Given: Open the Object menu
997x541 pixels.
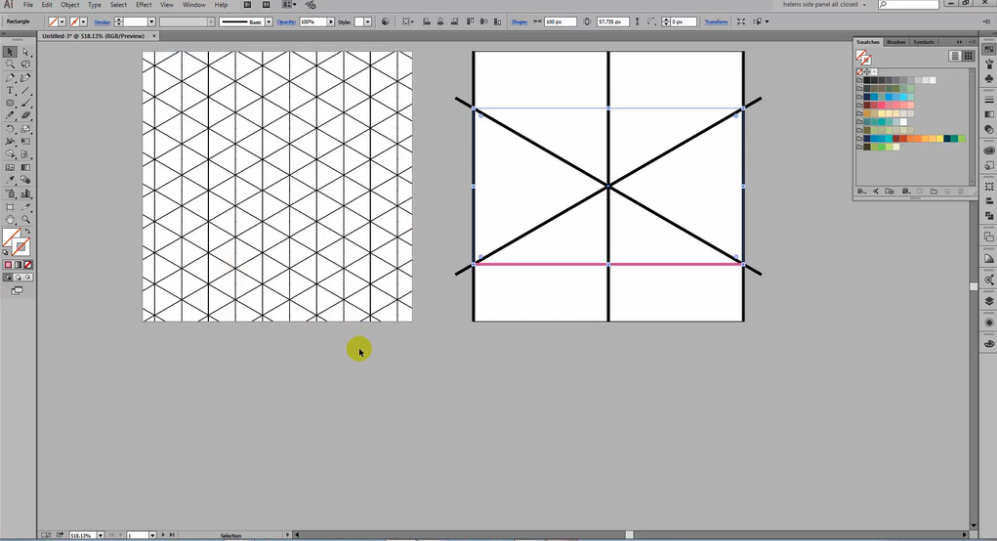Looking at the screenshot, I should 70,4.
